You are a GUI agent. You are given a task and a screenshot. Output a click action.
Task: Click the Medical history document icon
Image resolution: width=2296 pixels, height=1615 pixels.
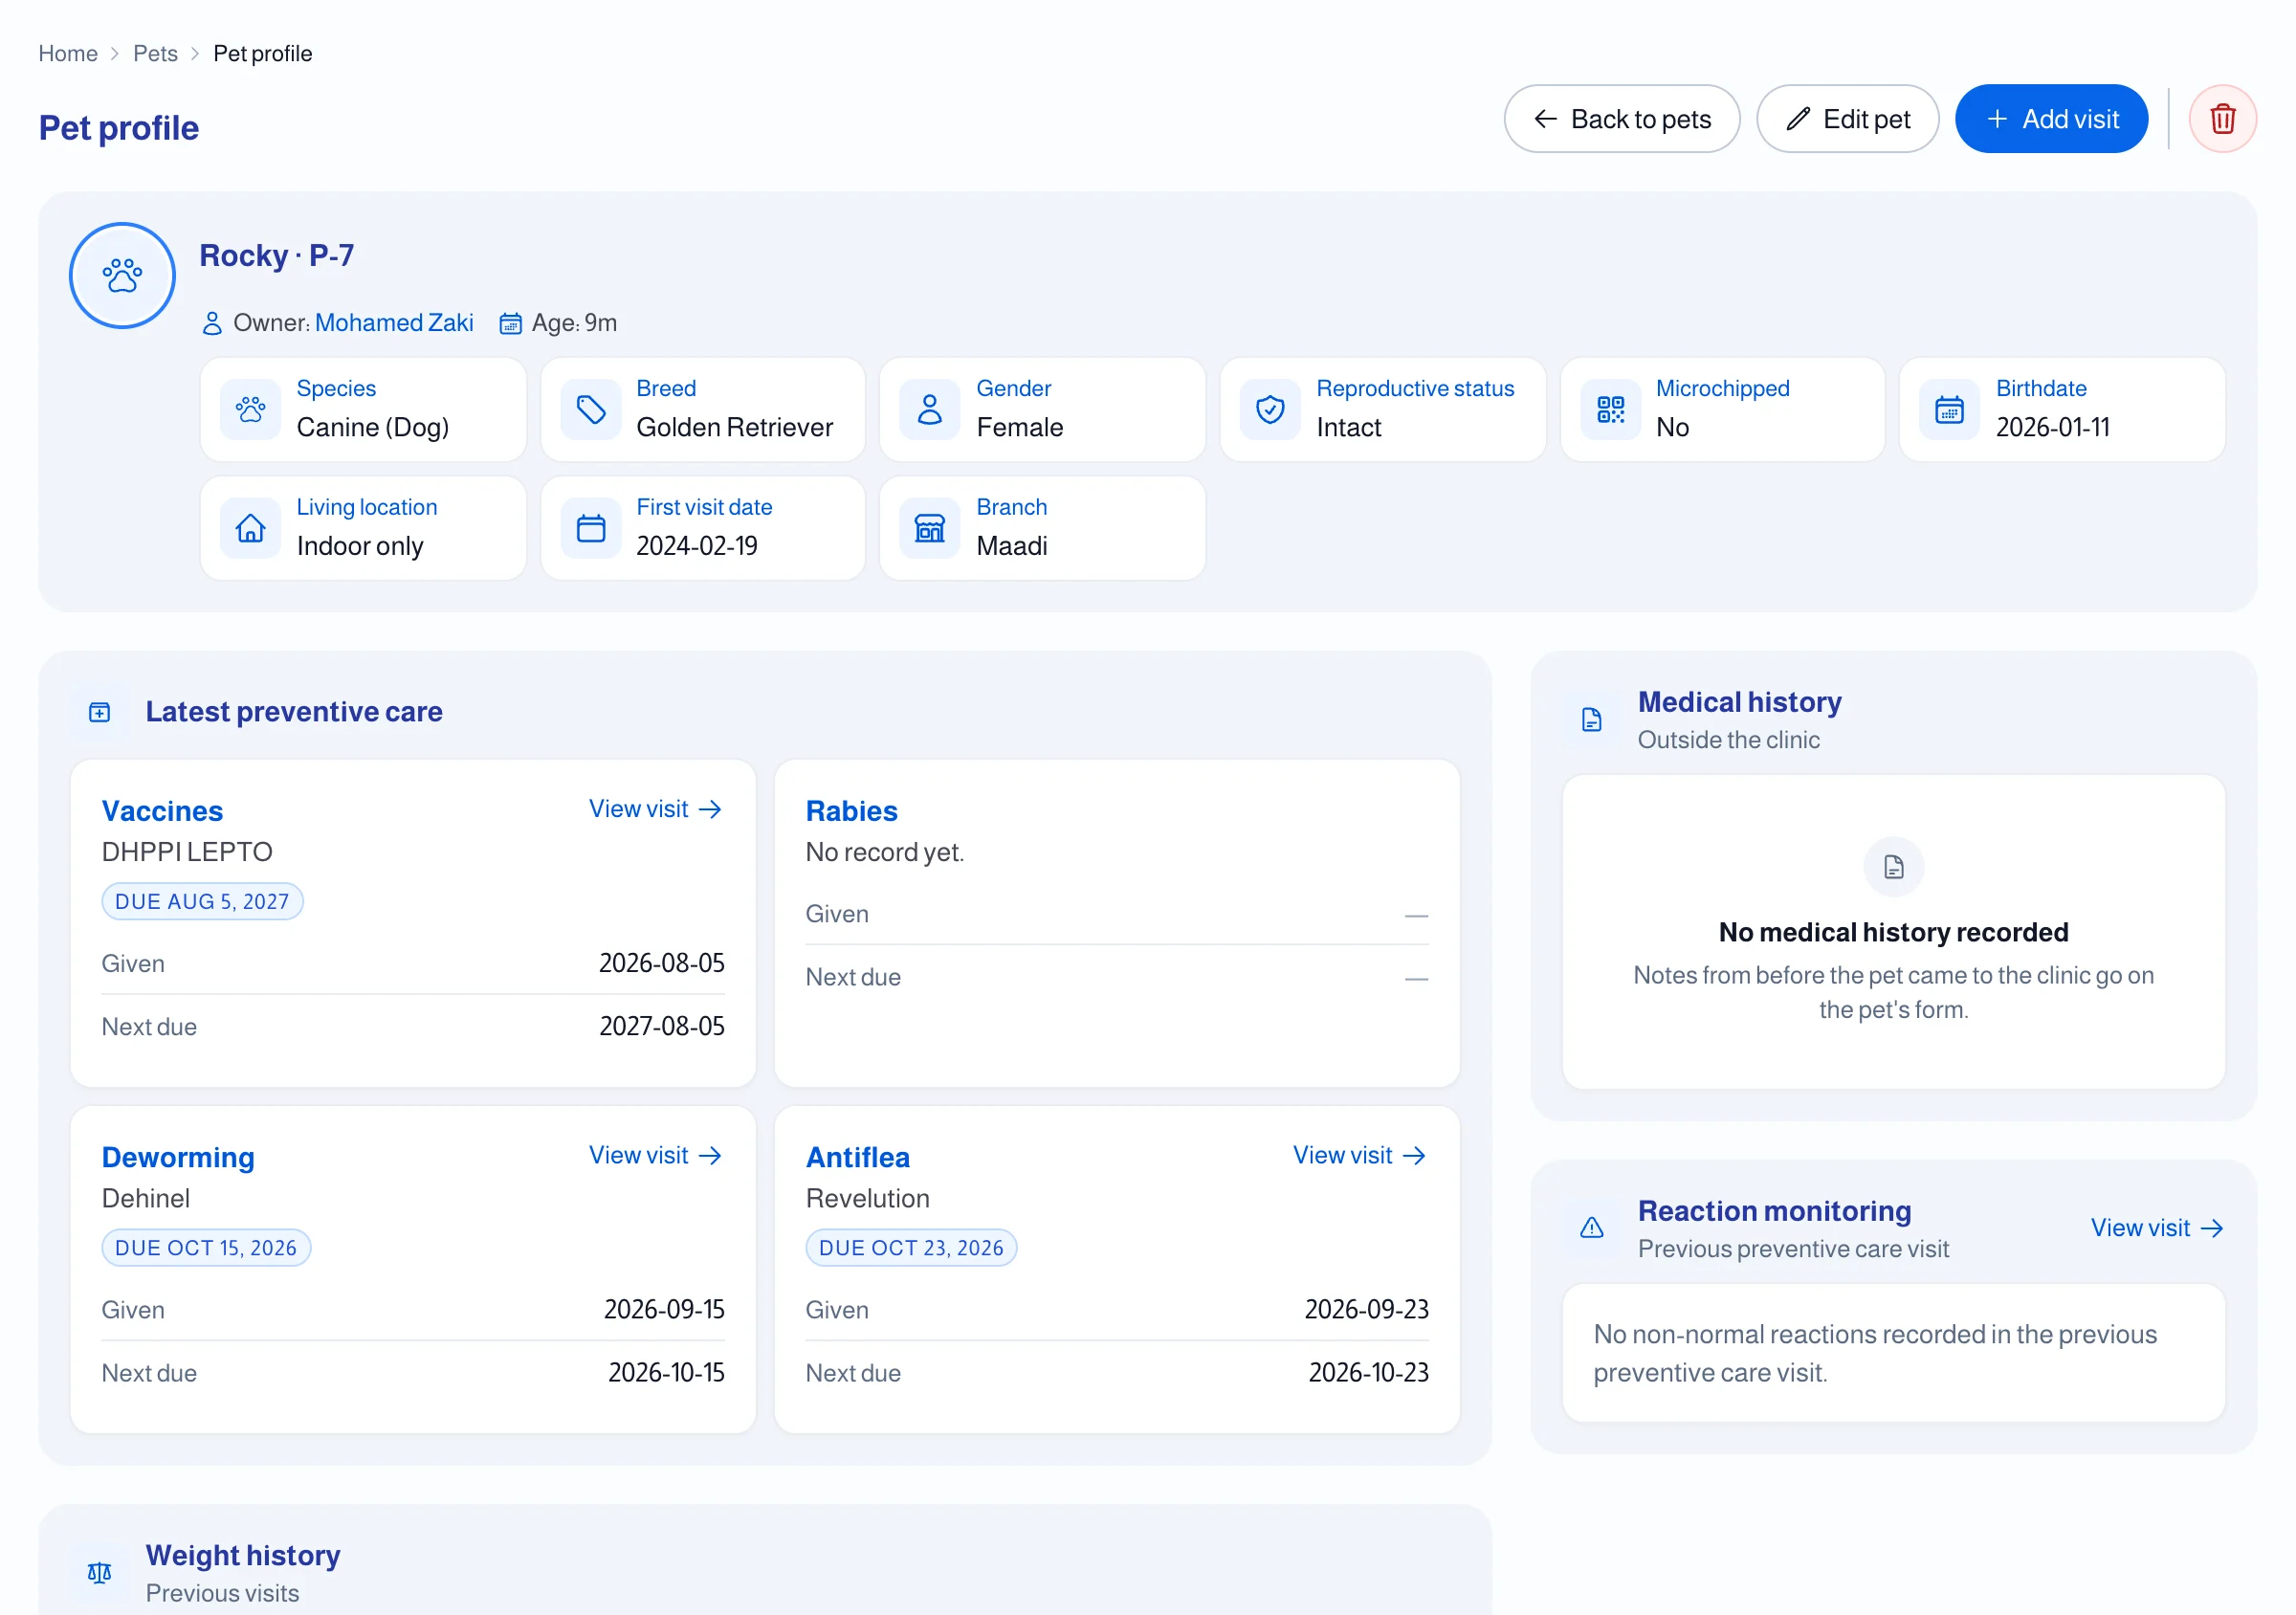1592,720
